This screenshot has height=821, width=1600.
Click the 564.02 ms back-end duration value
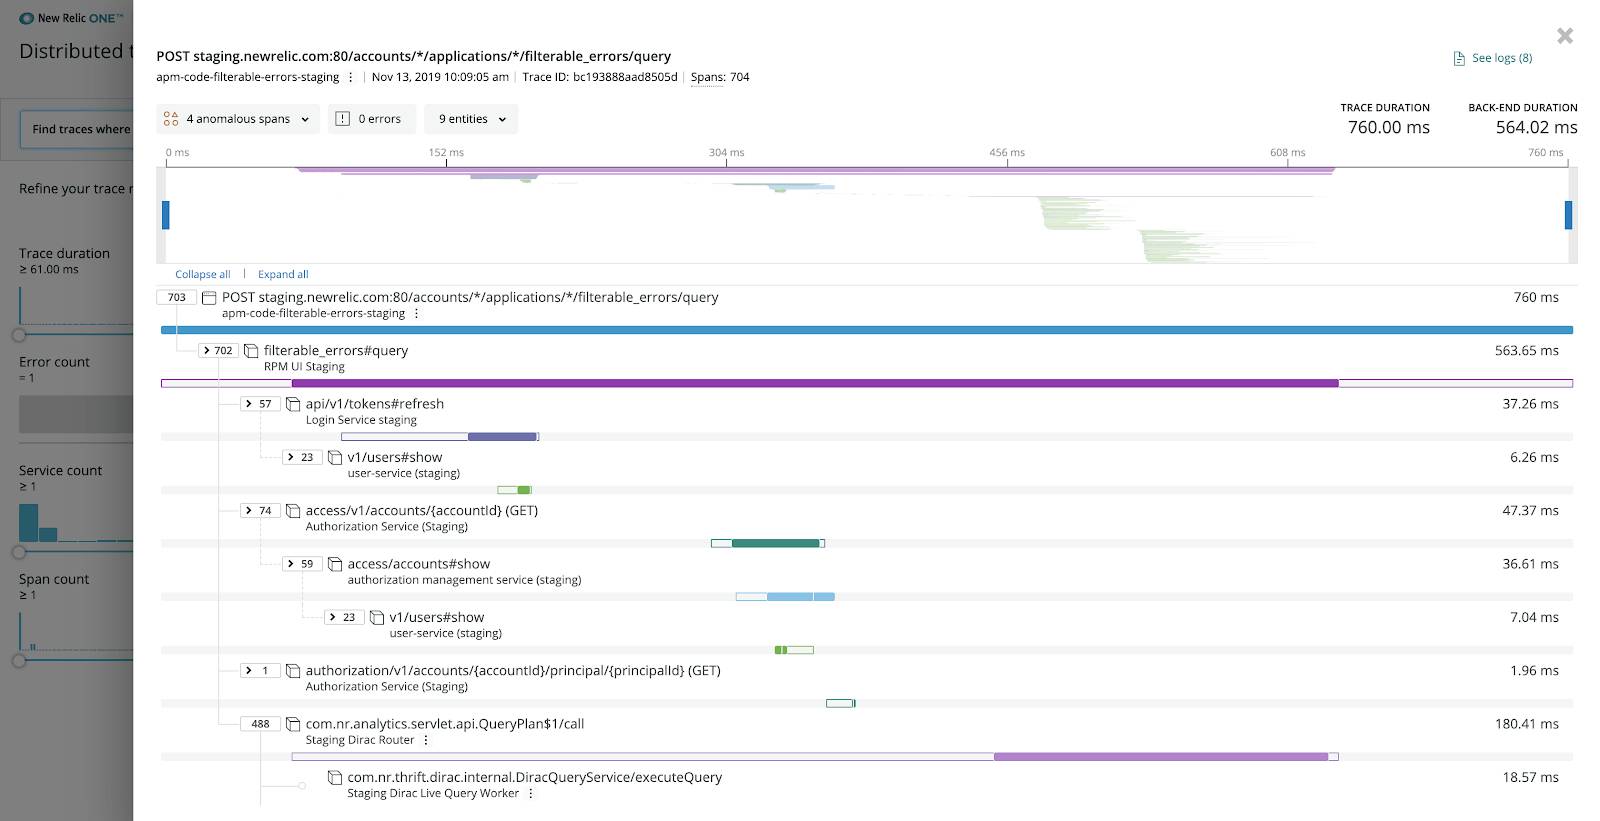1536,127
